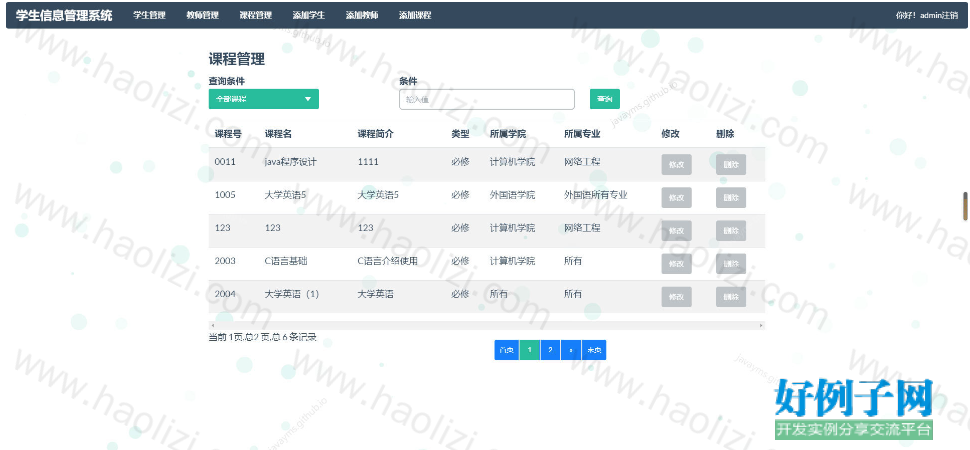Select page 1 in pagination

tap(530, 350)
